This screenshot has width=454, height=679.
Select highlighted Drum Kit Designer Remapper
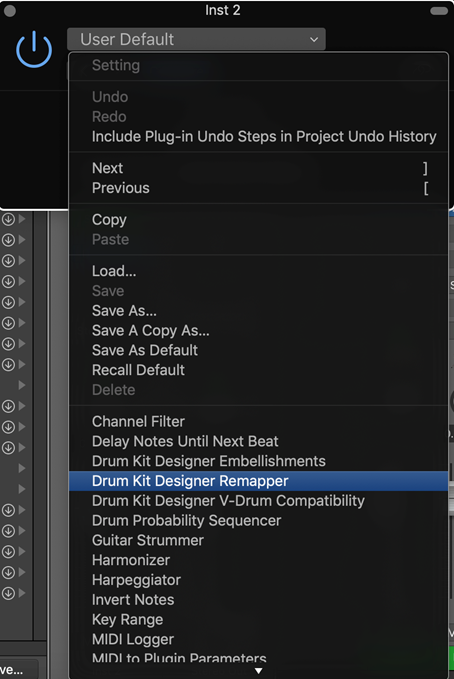tap(259, 481)
